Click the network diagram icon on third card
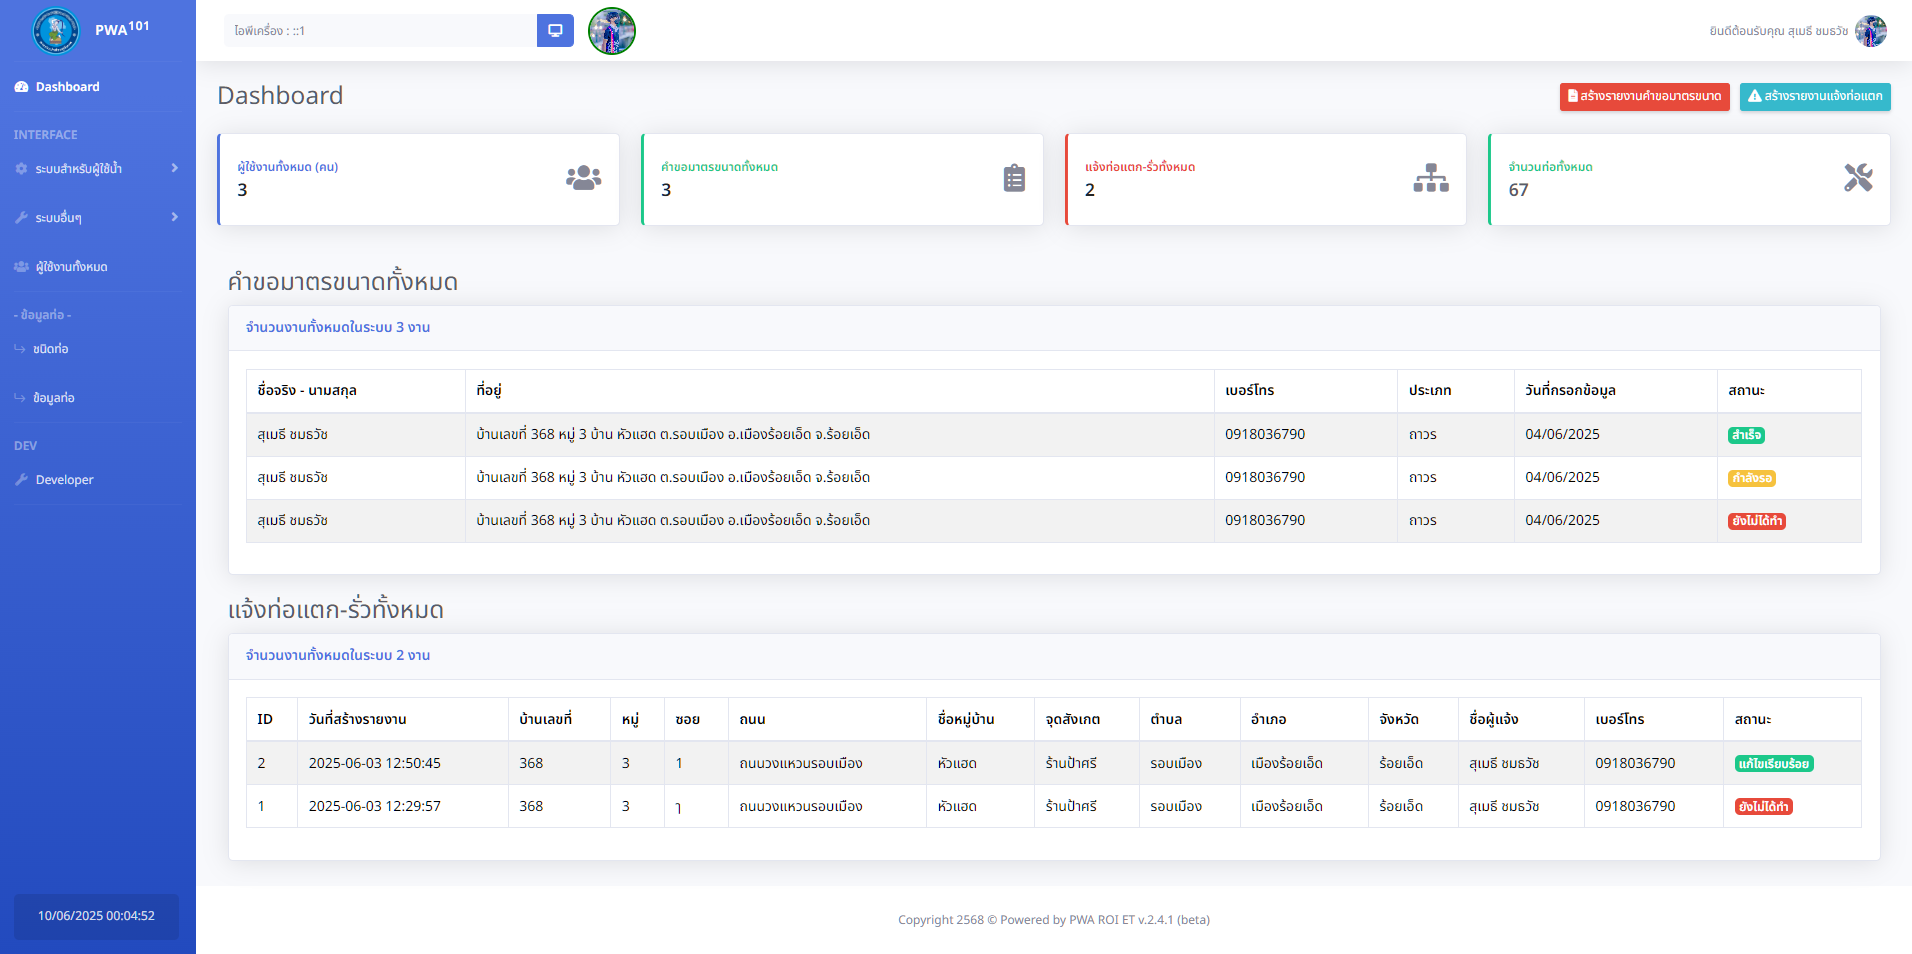Screen dimensions: 1912x954 [x=1431, y=178]
